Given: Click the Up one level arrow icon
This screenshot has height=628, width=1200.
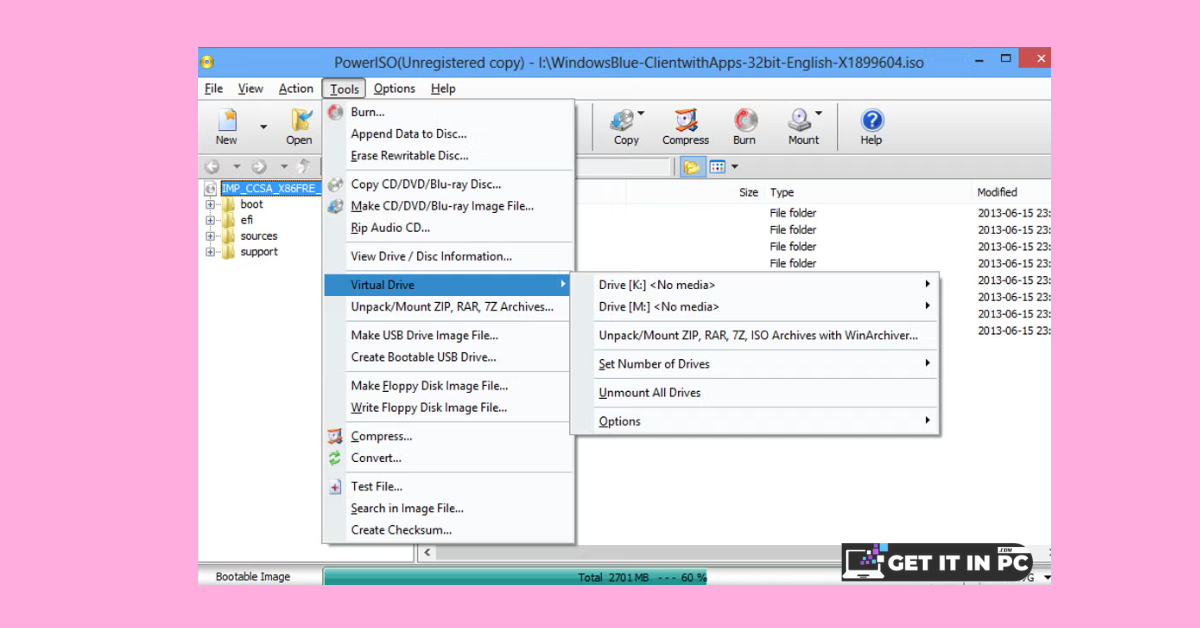Looking at the screenshot, I should click(304, 167).
